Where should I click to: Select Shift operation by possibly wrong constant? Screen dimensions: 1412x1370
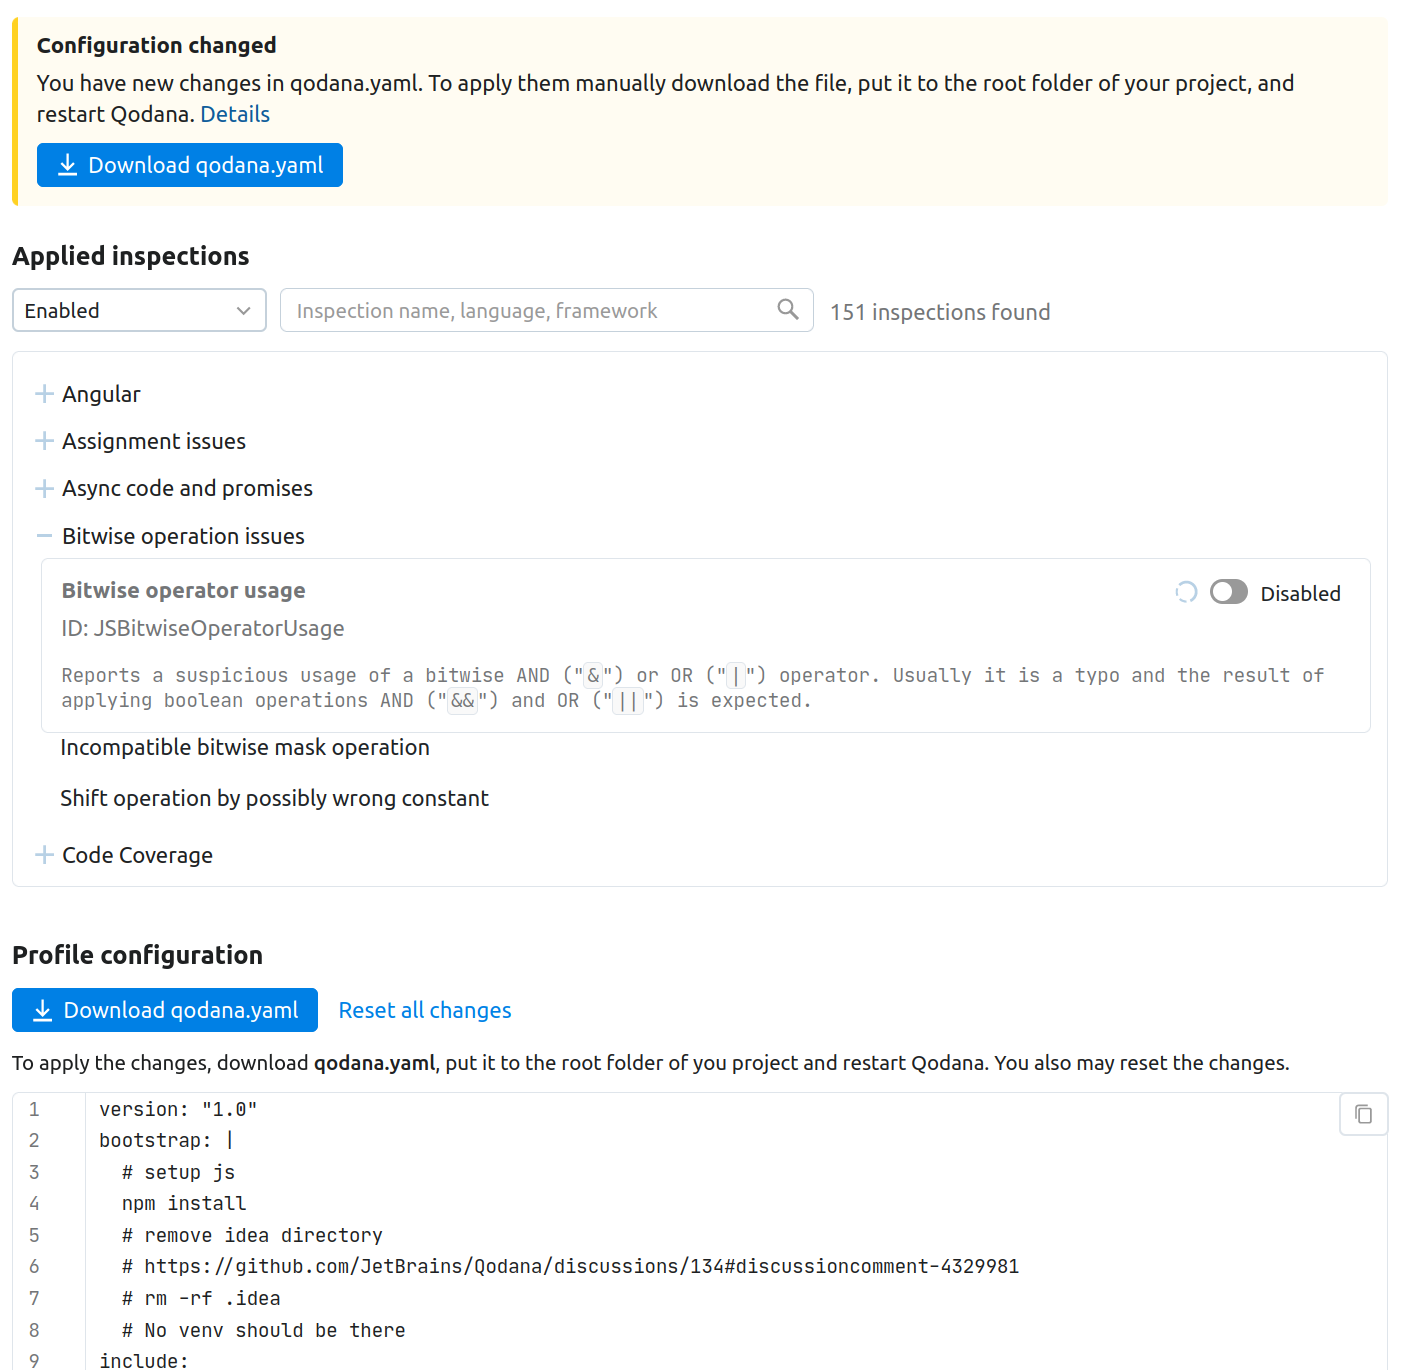[x=274, y=798]
